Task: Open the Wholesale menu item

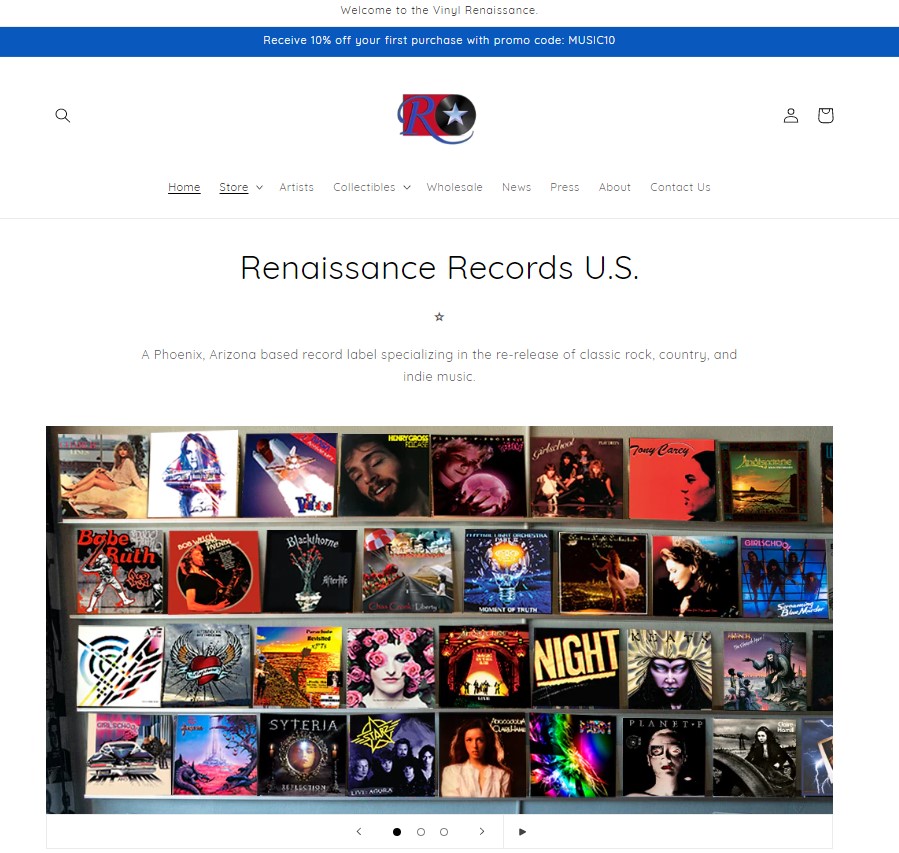Action: 455,187
